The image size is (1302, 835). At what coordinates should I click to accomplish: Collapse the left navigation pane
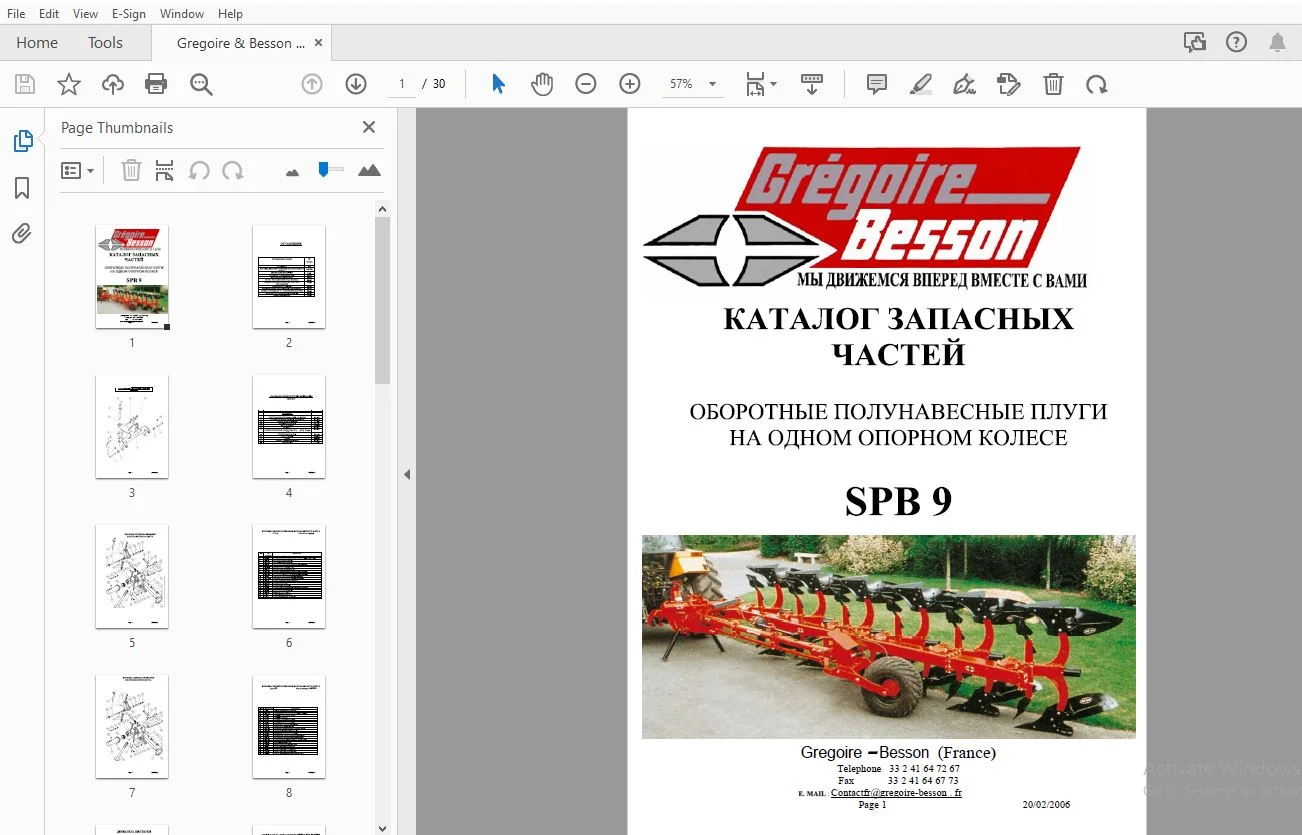click(x=407, y=474)
